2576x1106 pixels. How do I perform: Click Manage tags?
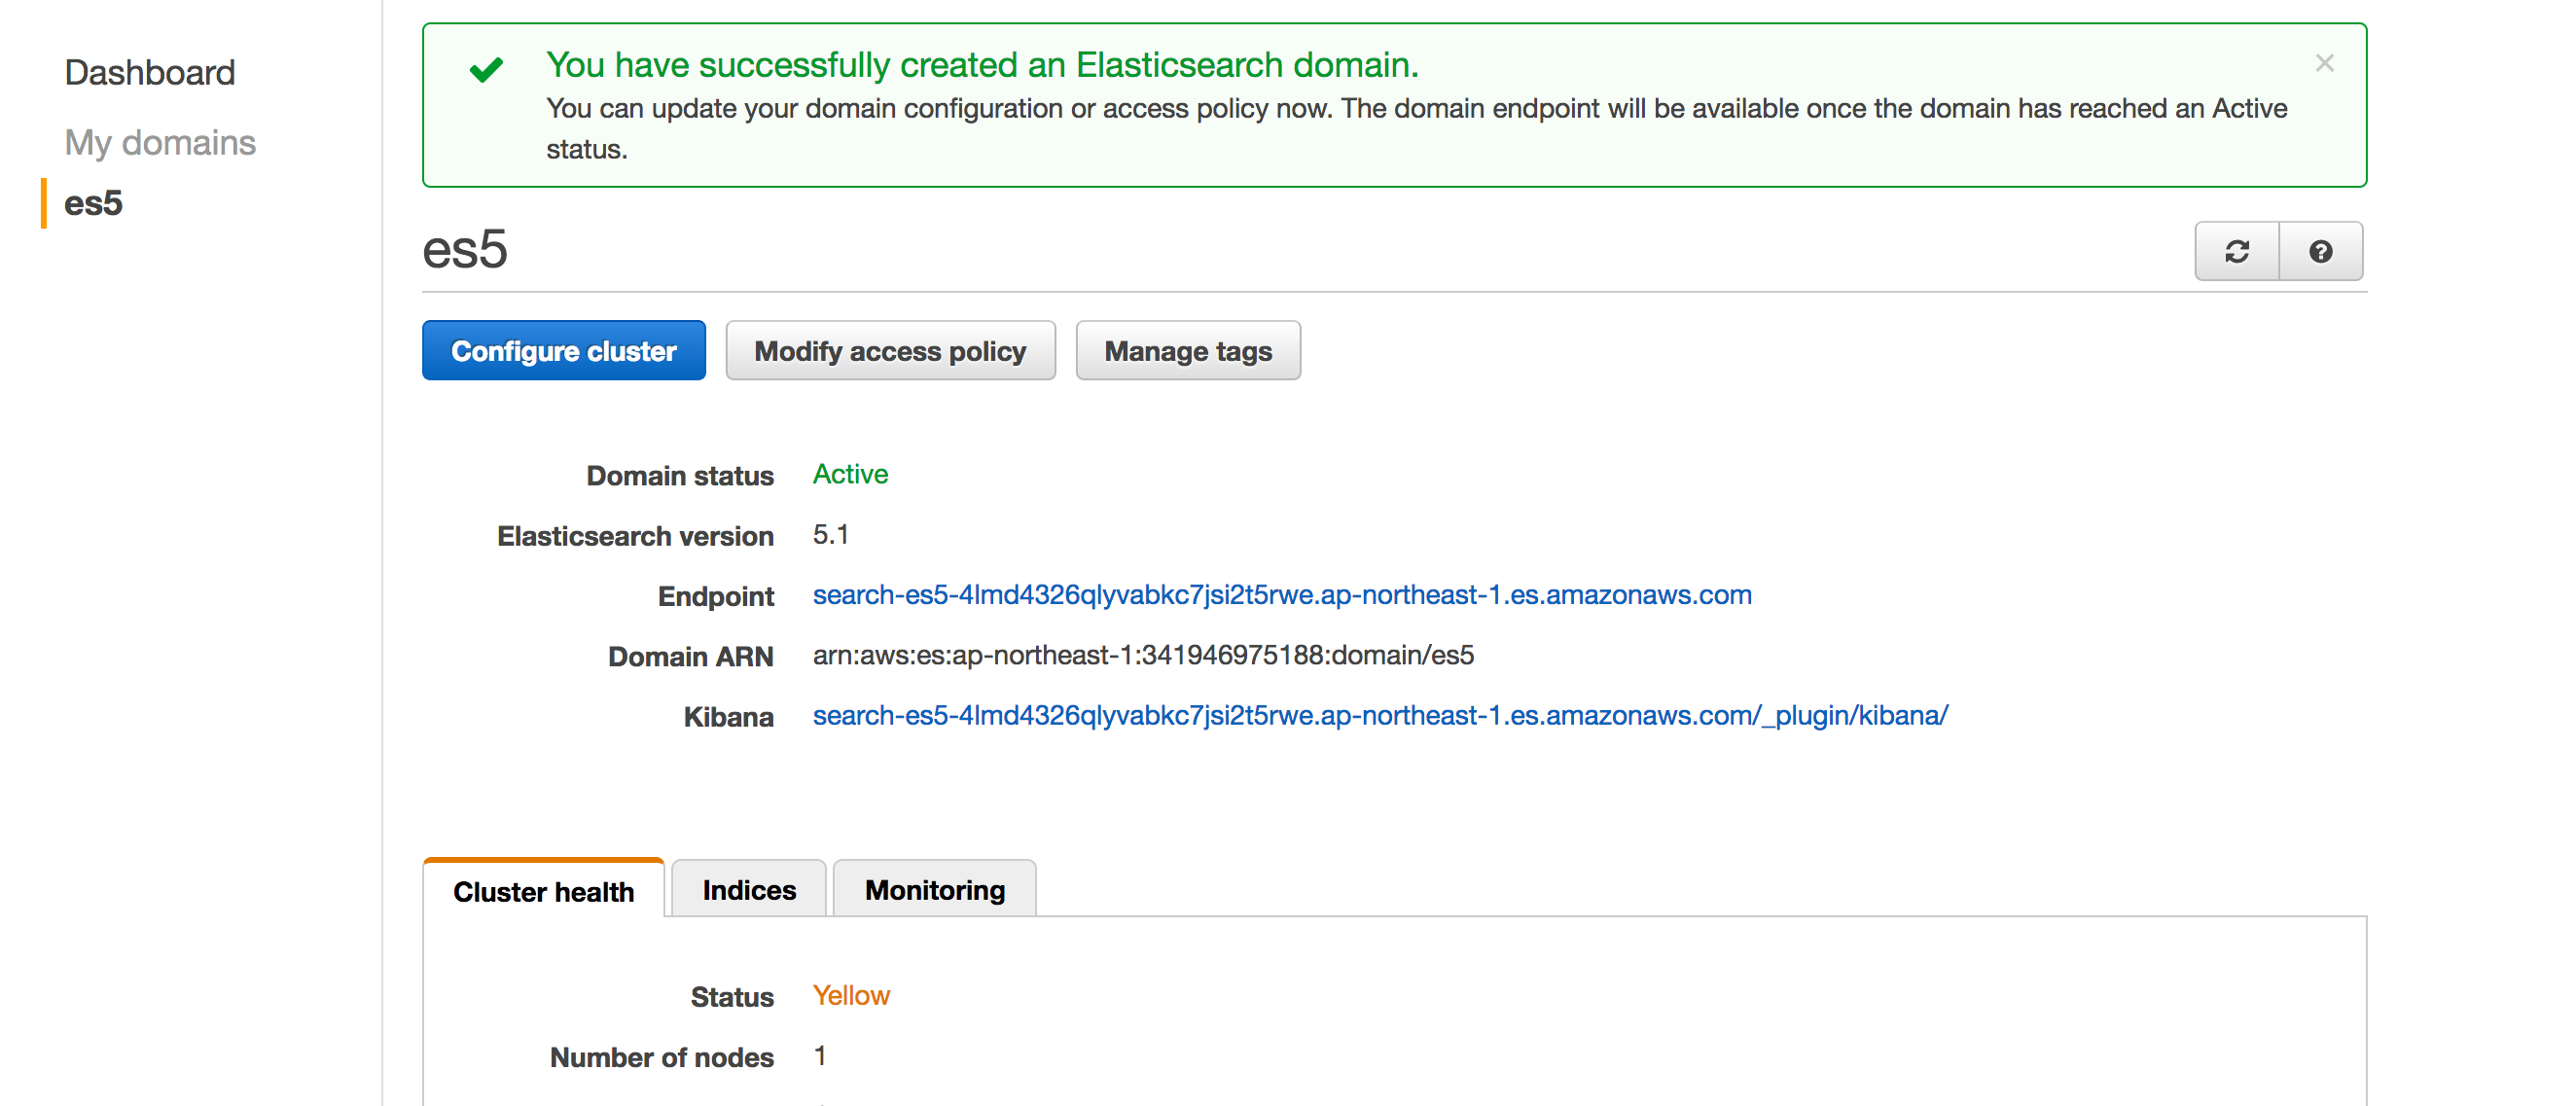coord(1188,350)
